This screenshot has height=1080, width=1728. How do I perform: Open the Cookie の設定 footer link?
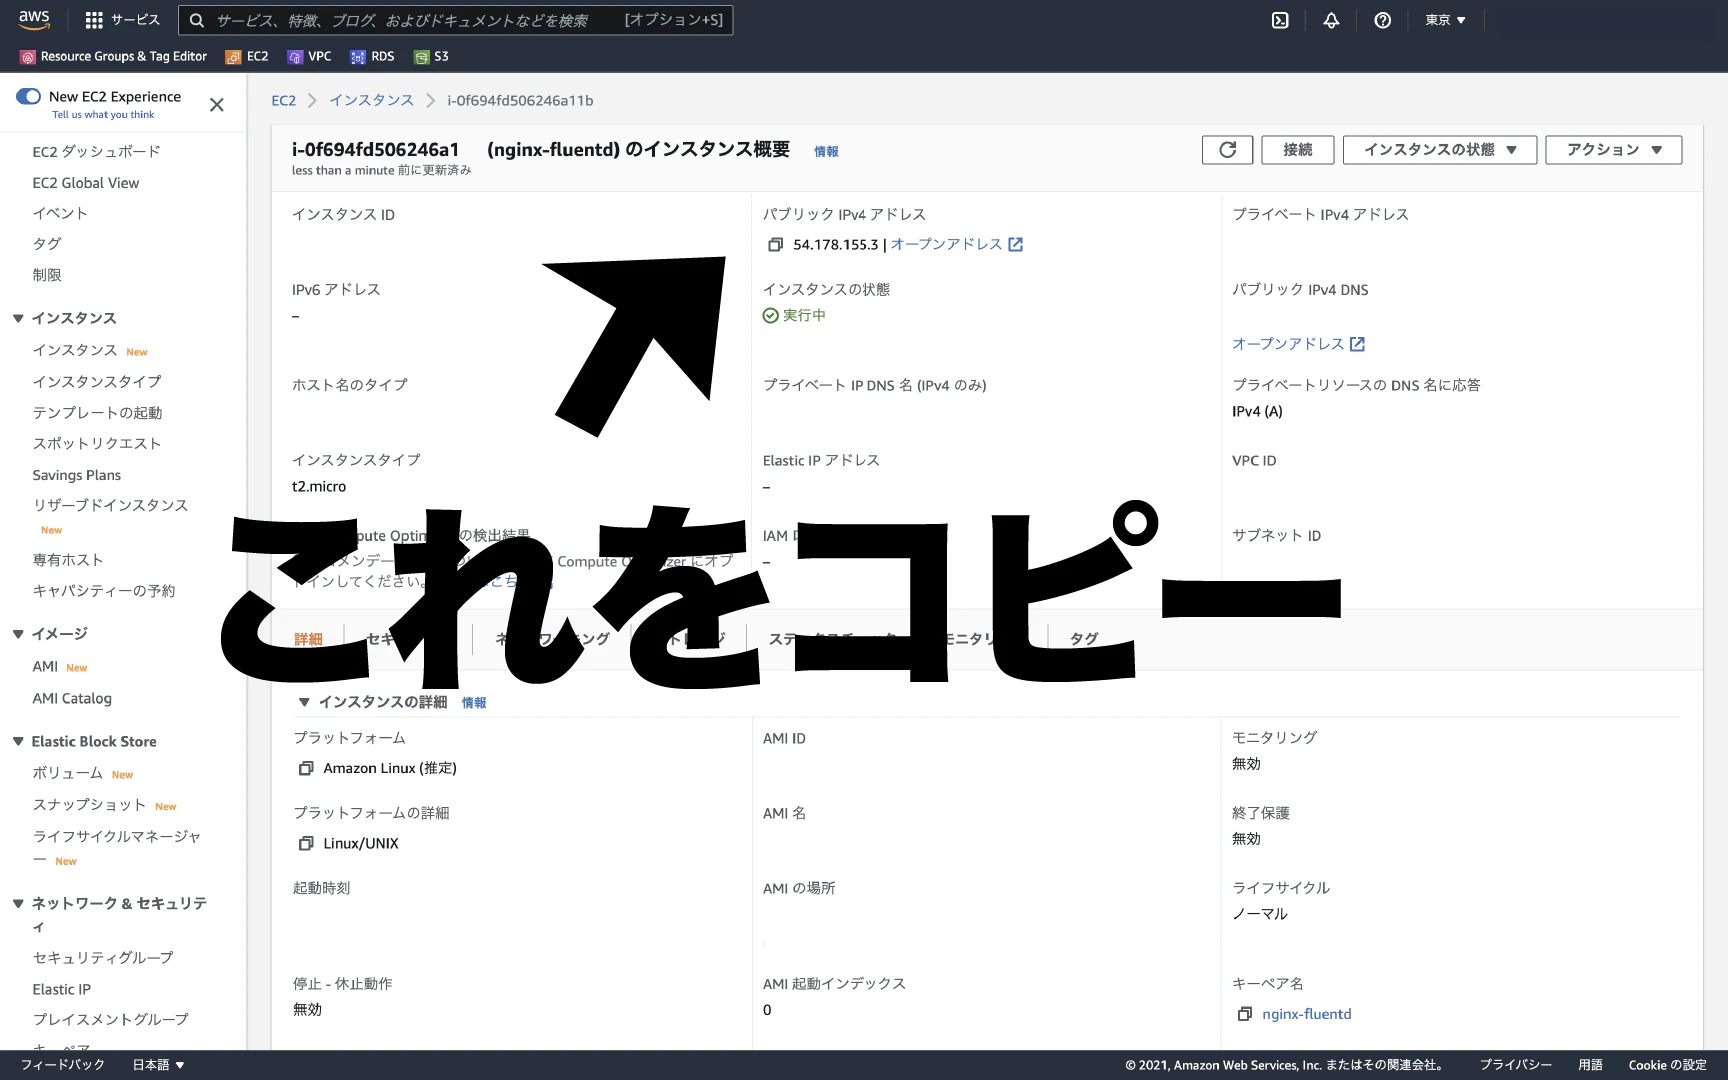pos(1667,1065)
